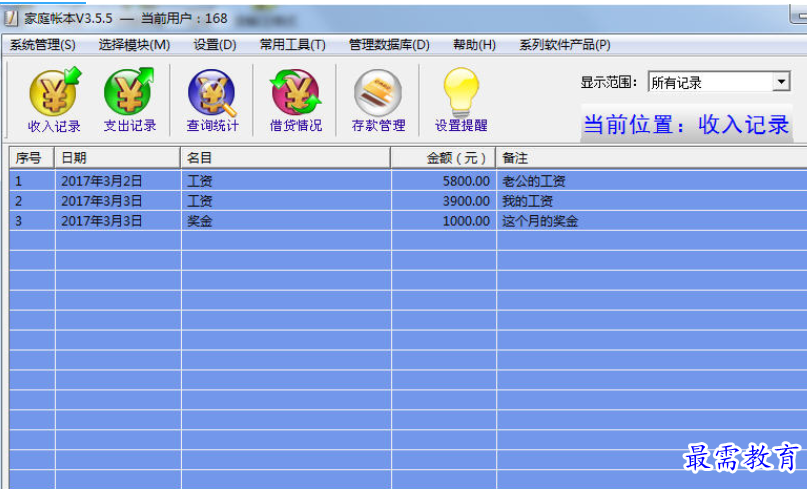The width and height of the screenshot is (807, 489).
Task: Open the 选择模块(M) menu
Action: click(134, 45)
